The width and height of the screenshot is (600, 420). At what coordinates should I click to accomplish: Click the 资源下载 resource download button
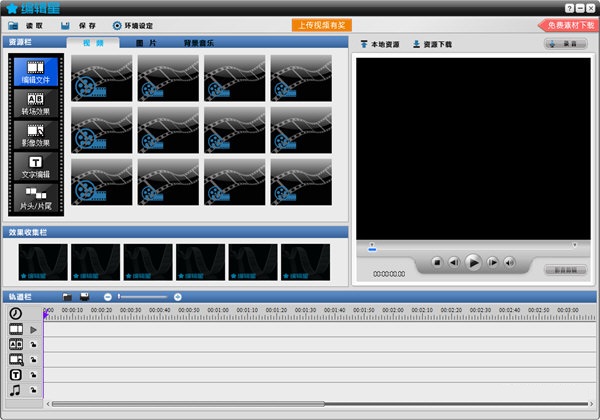coord(432,44)
